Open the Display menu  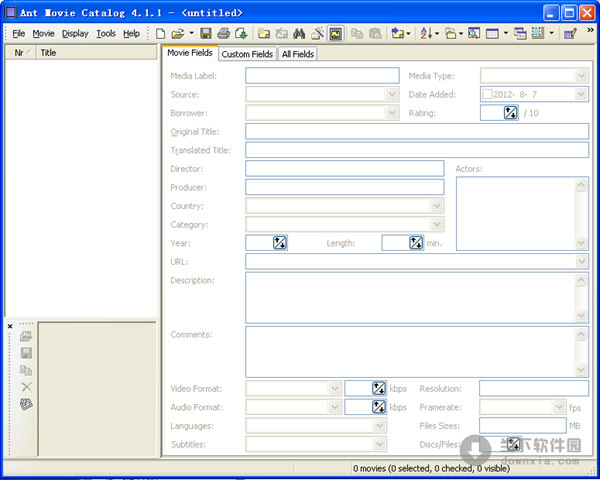75,34
